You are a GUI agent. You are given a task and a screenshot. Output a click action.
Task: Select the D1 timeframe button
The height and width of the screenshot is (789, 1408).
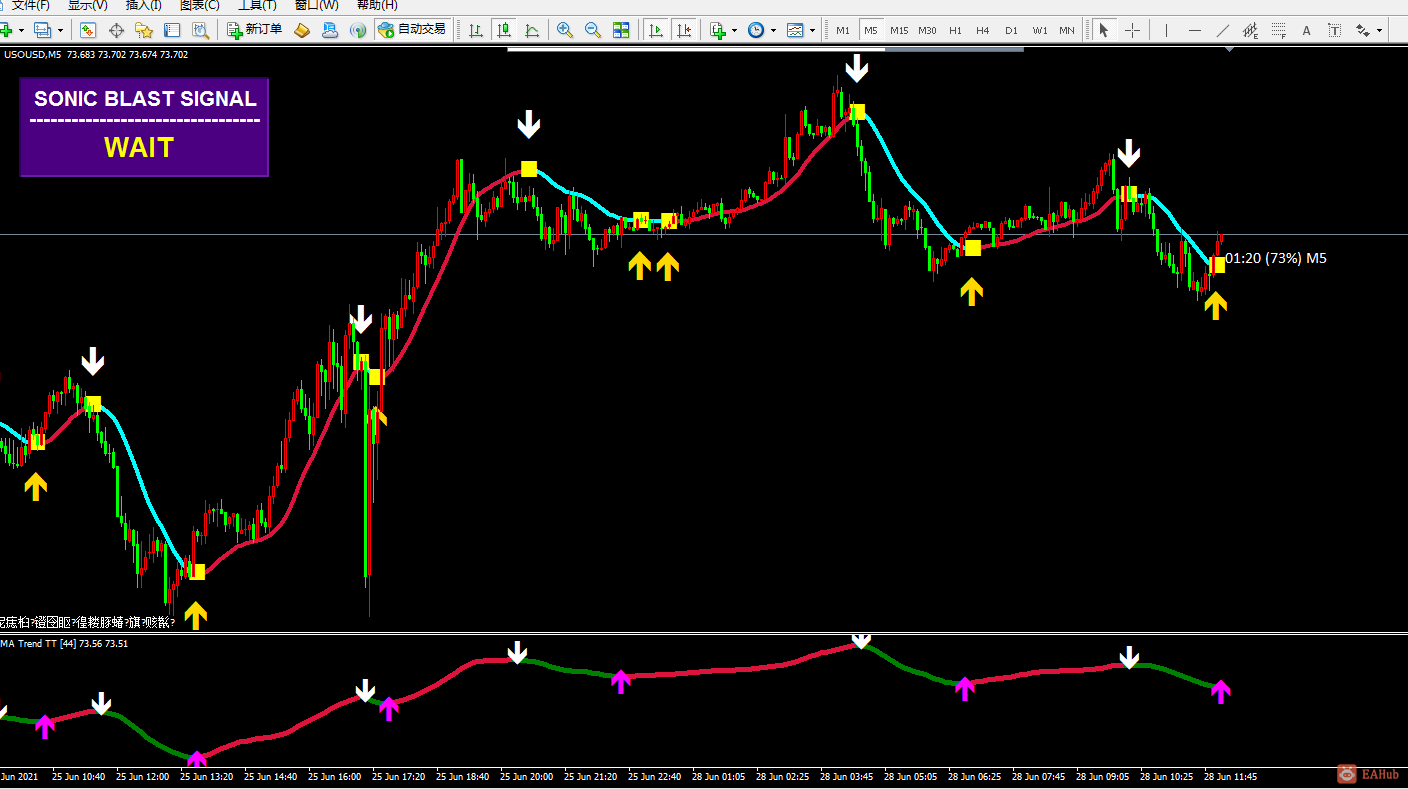click(x=1011, y=30)
